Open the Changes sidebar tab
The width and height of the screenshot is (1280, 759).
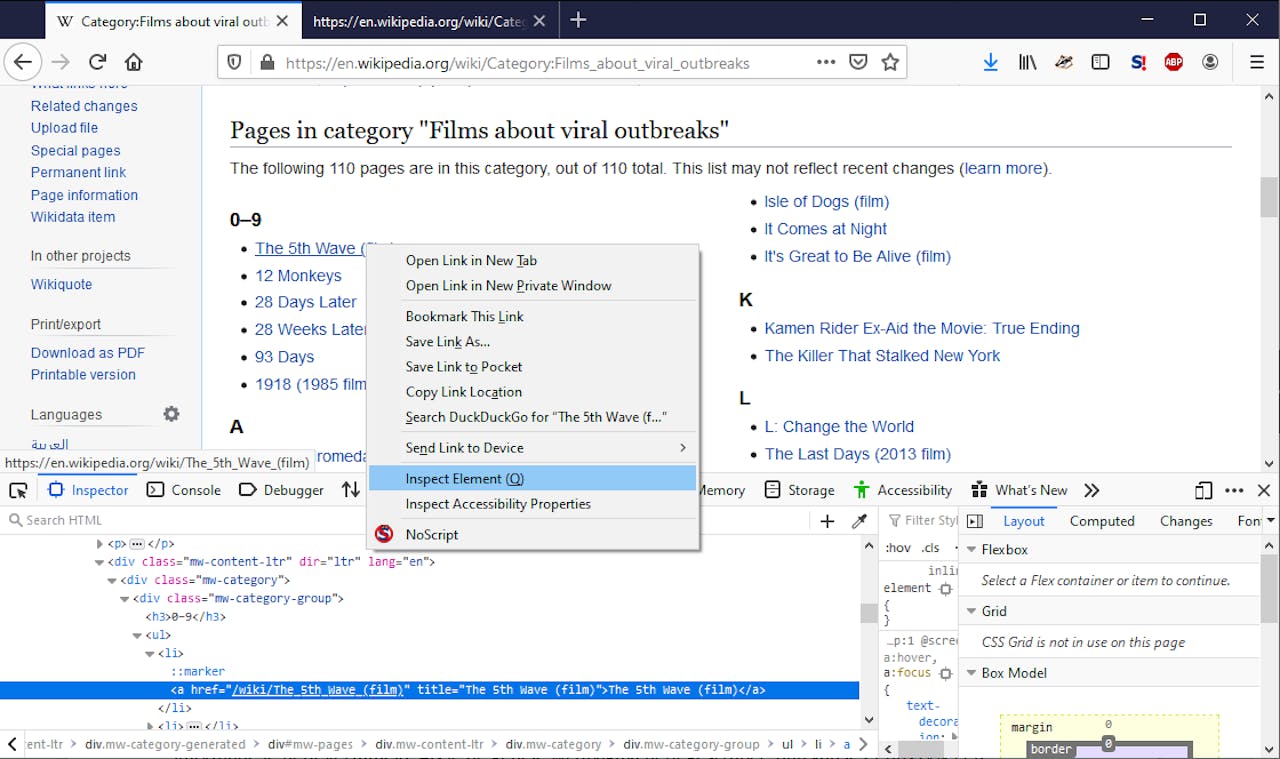tap(1186, 521)
